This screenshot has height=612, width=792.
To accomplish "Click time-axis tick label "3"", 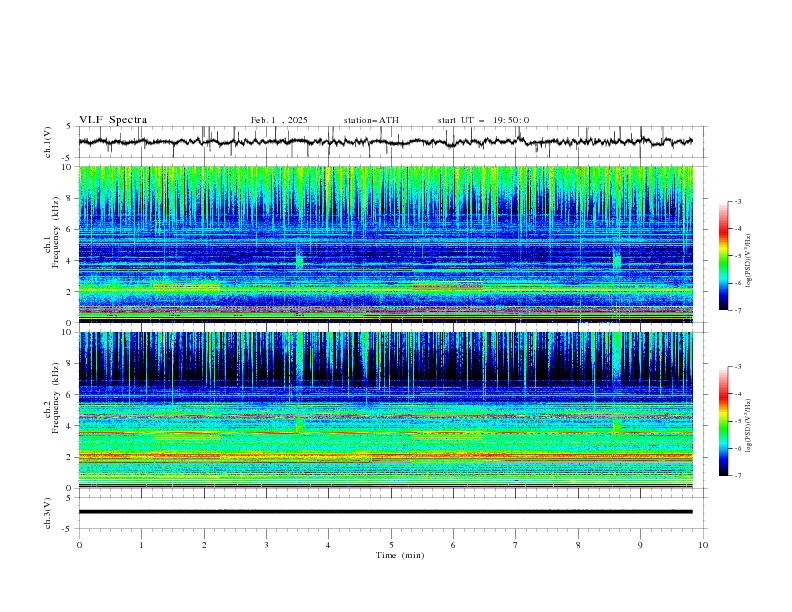I will 266,545.
